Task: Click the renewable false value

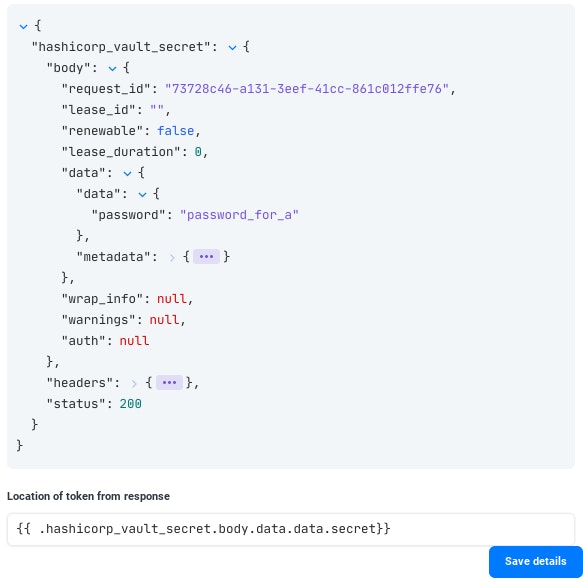Action: pyautogui.click(x=175, y=131)
